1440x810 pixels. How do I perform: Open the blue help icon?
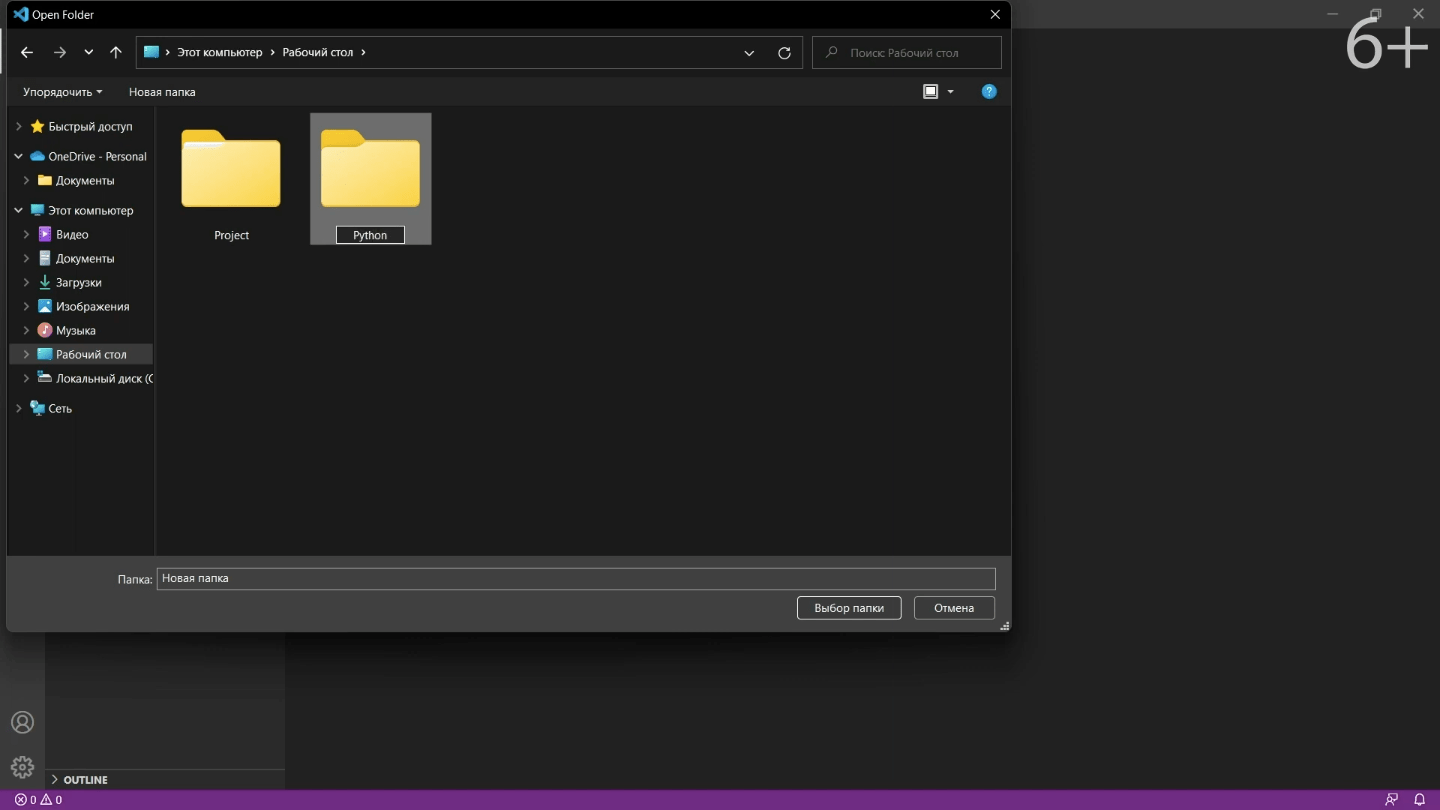click(x=989, y=92)
